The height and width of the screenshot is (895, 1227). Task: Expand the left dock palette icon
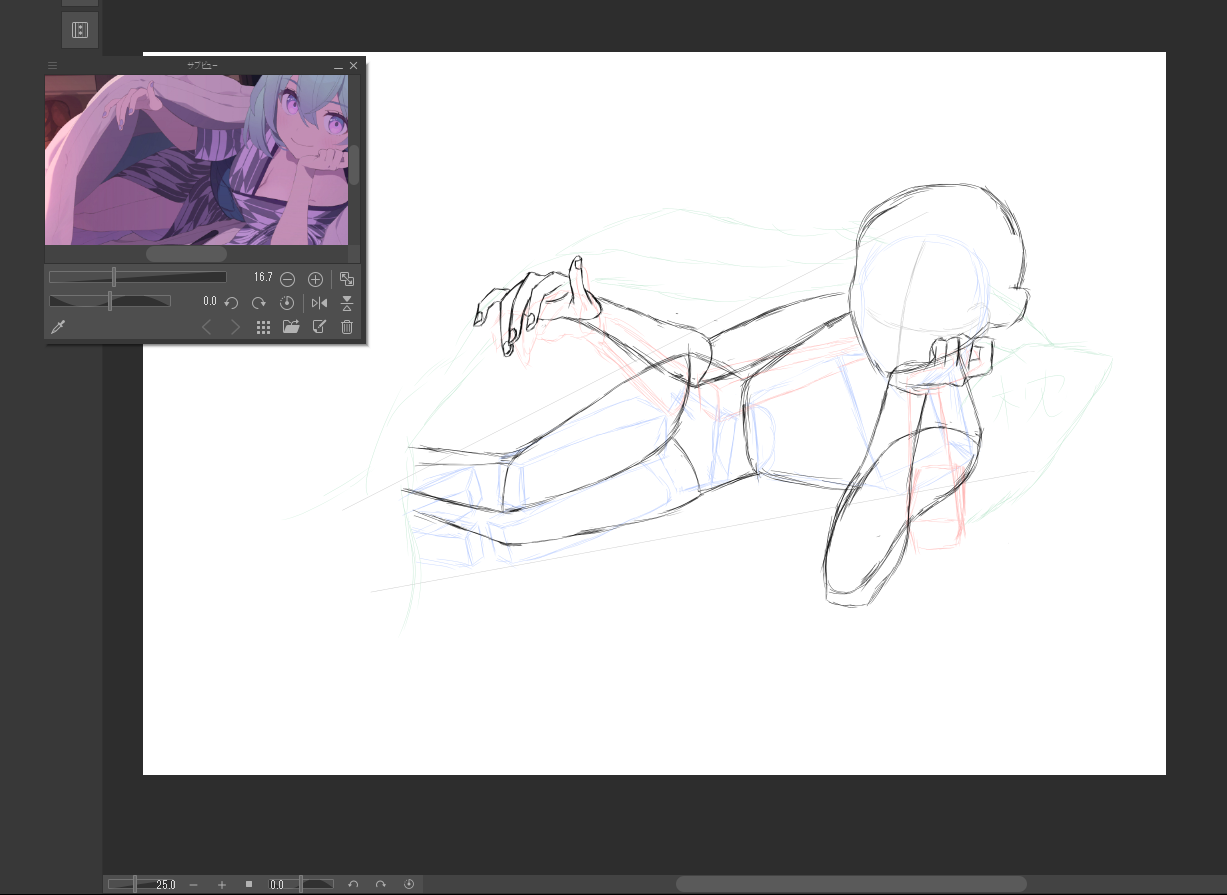pyautogui.click(x=80, y=30)
